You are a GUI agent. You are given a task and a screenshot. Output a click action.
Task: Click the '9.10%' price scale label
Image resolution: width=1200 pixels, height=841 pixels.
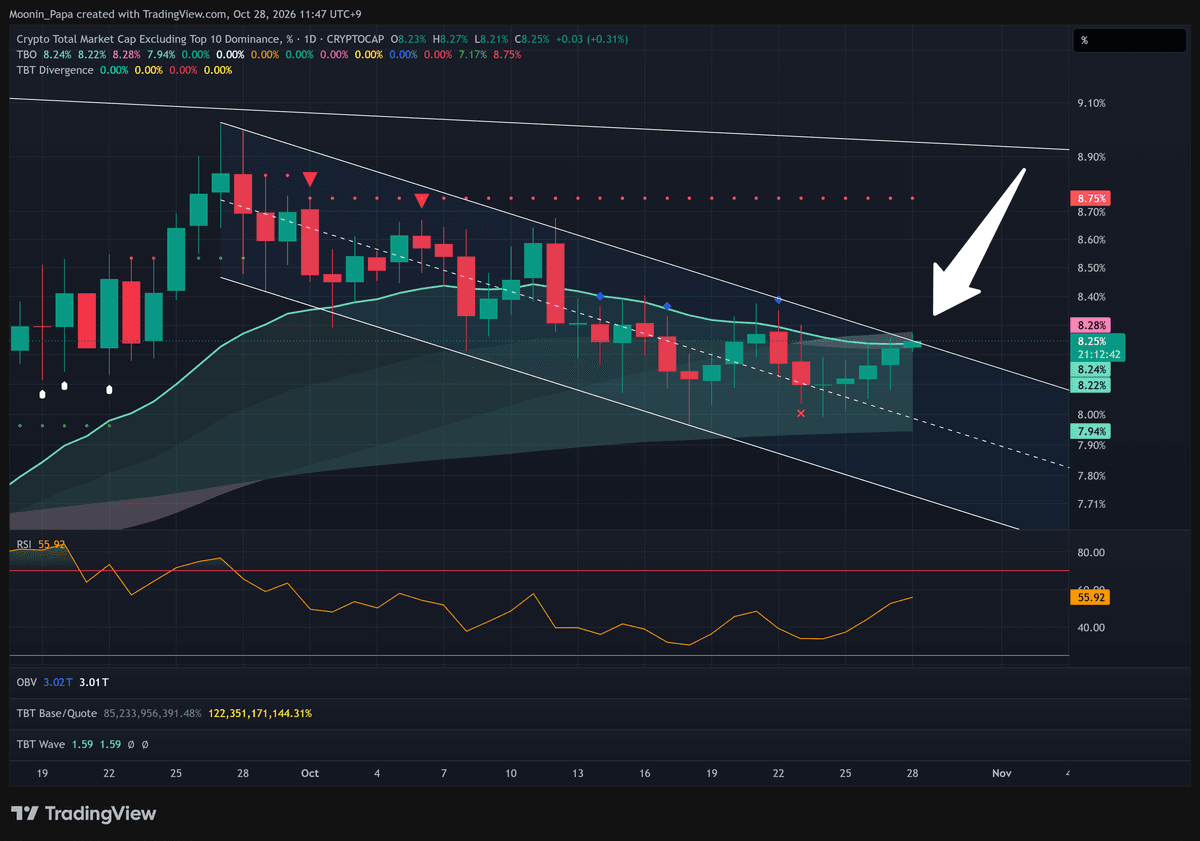(x=1090, y=104)
